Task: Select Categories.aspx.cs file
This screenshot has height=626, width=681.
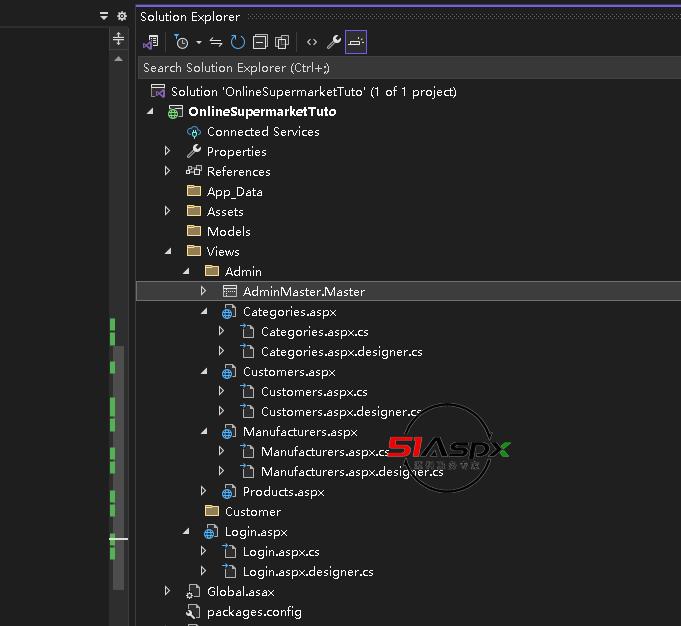Action: (x=314, y=332)
